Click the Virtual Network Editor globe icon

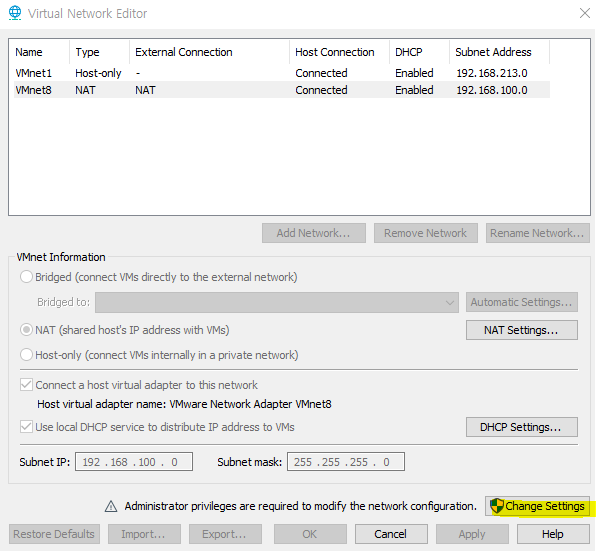[x=15, y=13]
